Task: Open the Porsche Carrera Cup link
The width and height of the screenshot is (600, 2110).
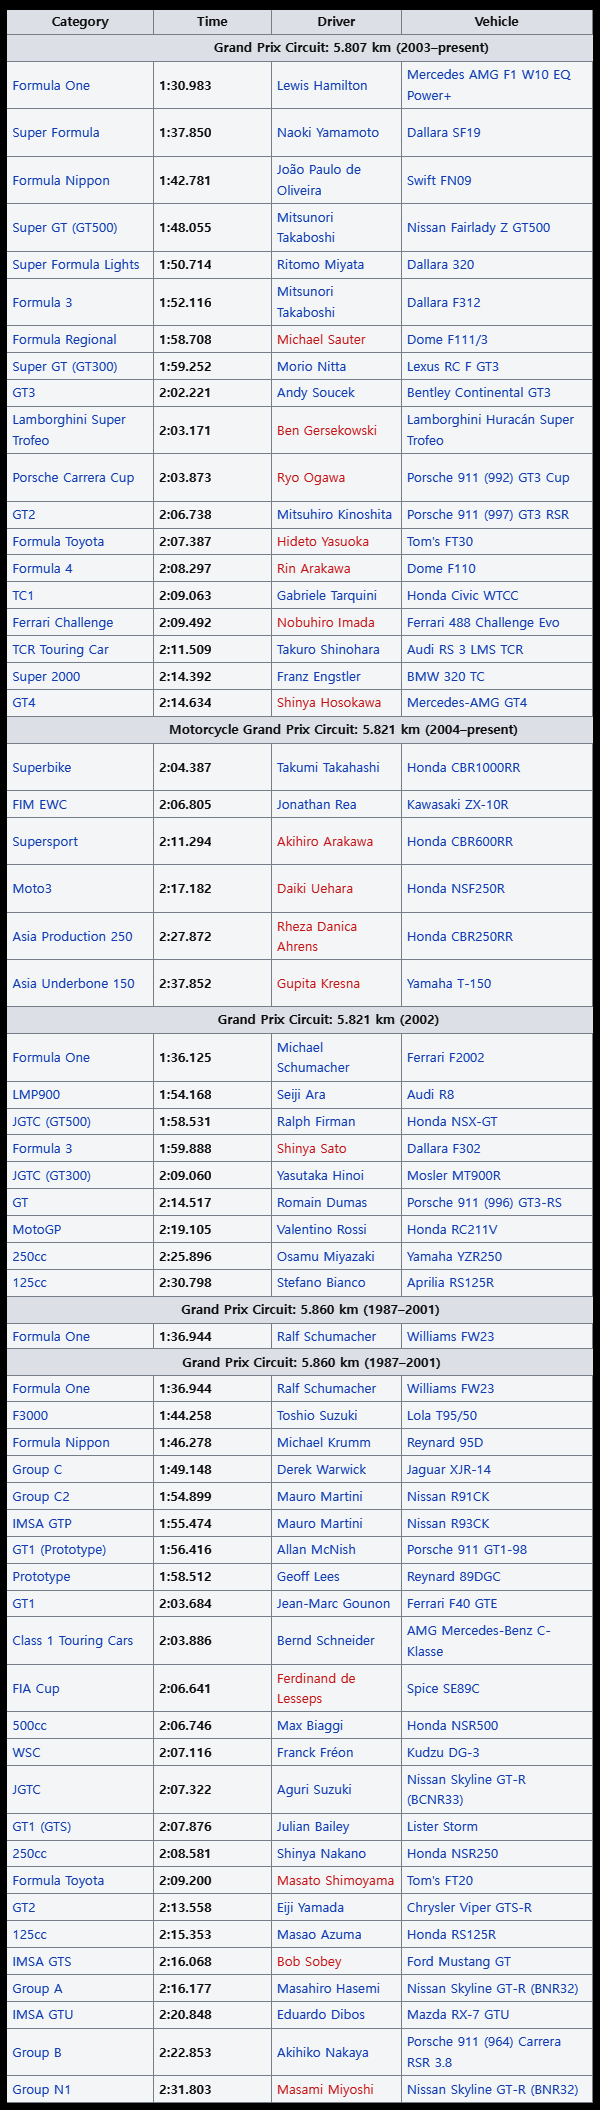Action: click(x=73, y=478)
